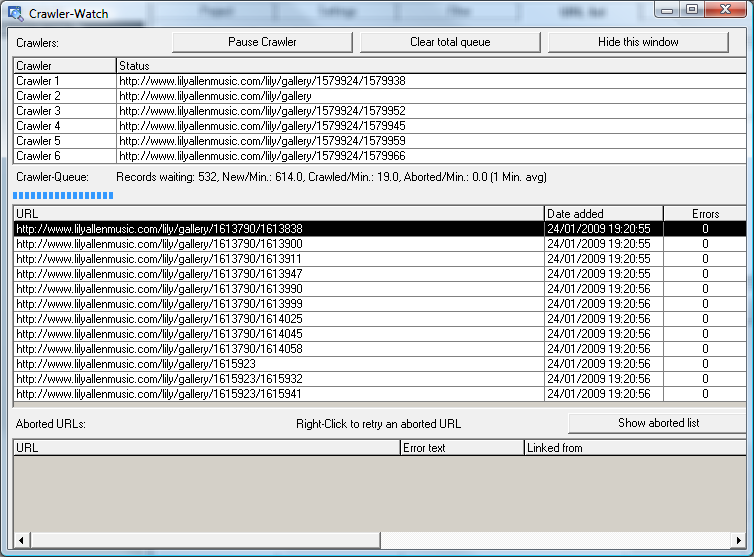Clear the total crawler queue
The height and width of the screenshot is (557, 754).
pyautogui.click(x=450, y=42)
